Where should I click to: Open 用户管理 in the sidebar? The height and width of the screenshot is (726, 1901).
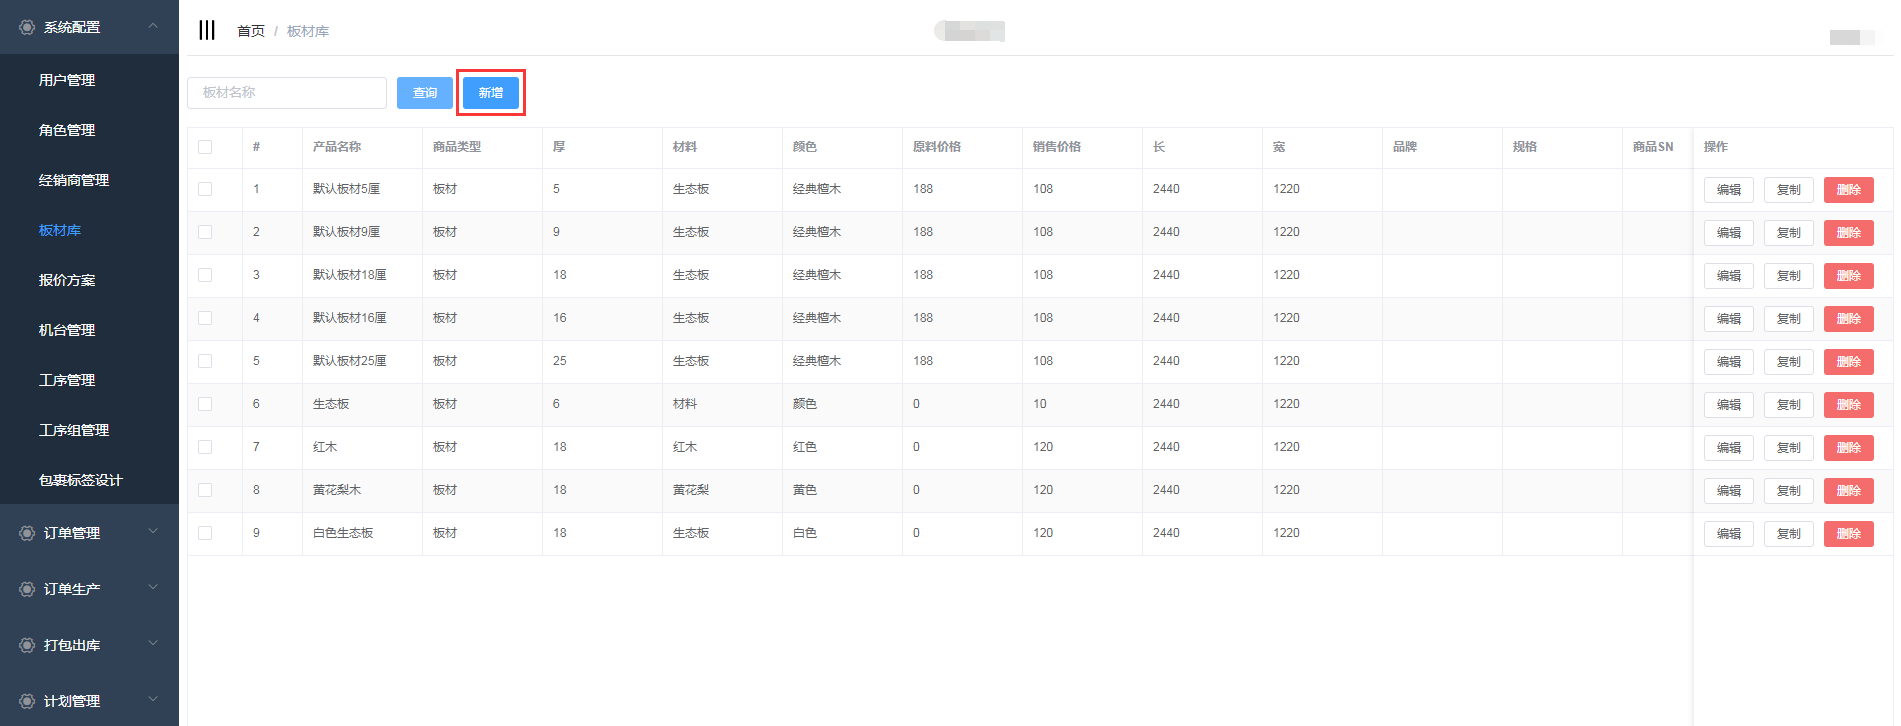pyautogui.click(x=67, y=80)
